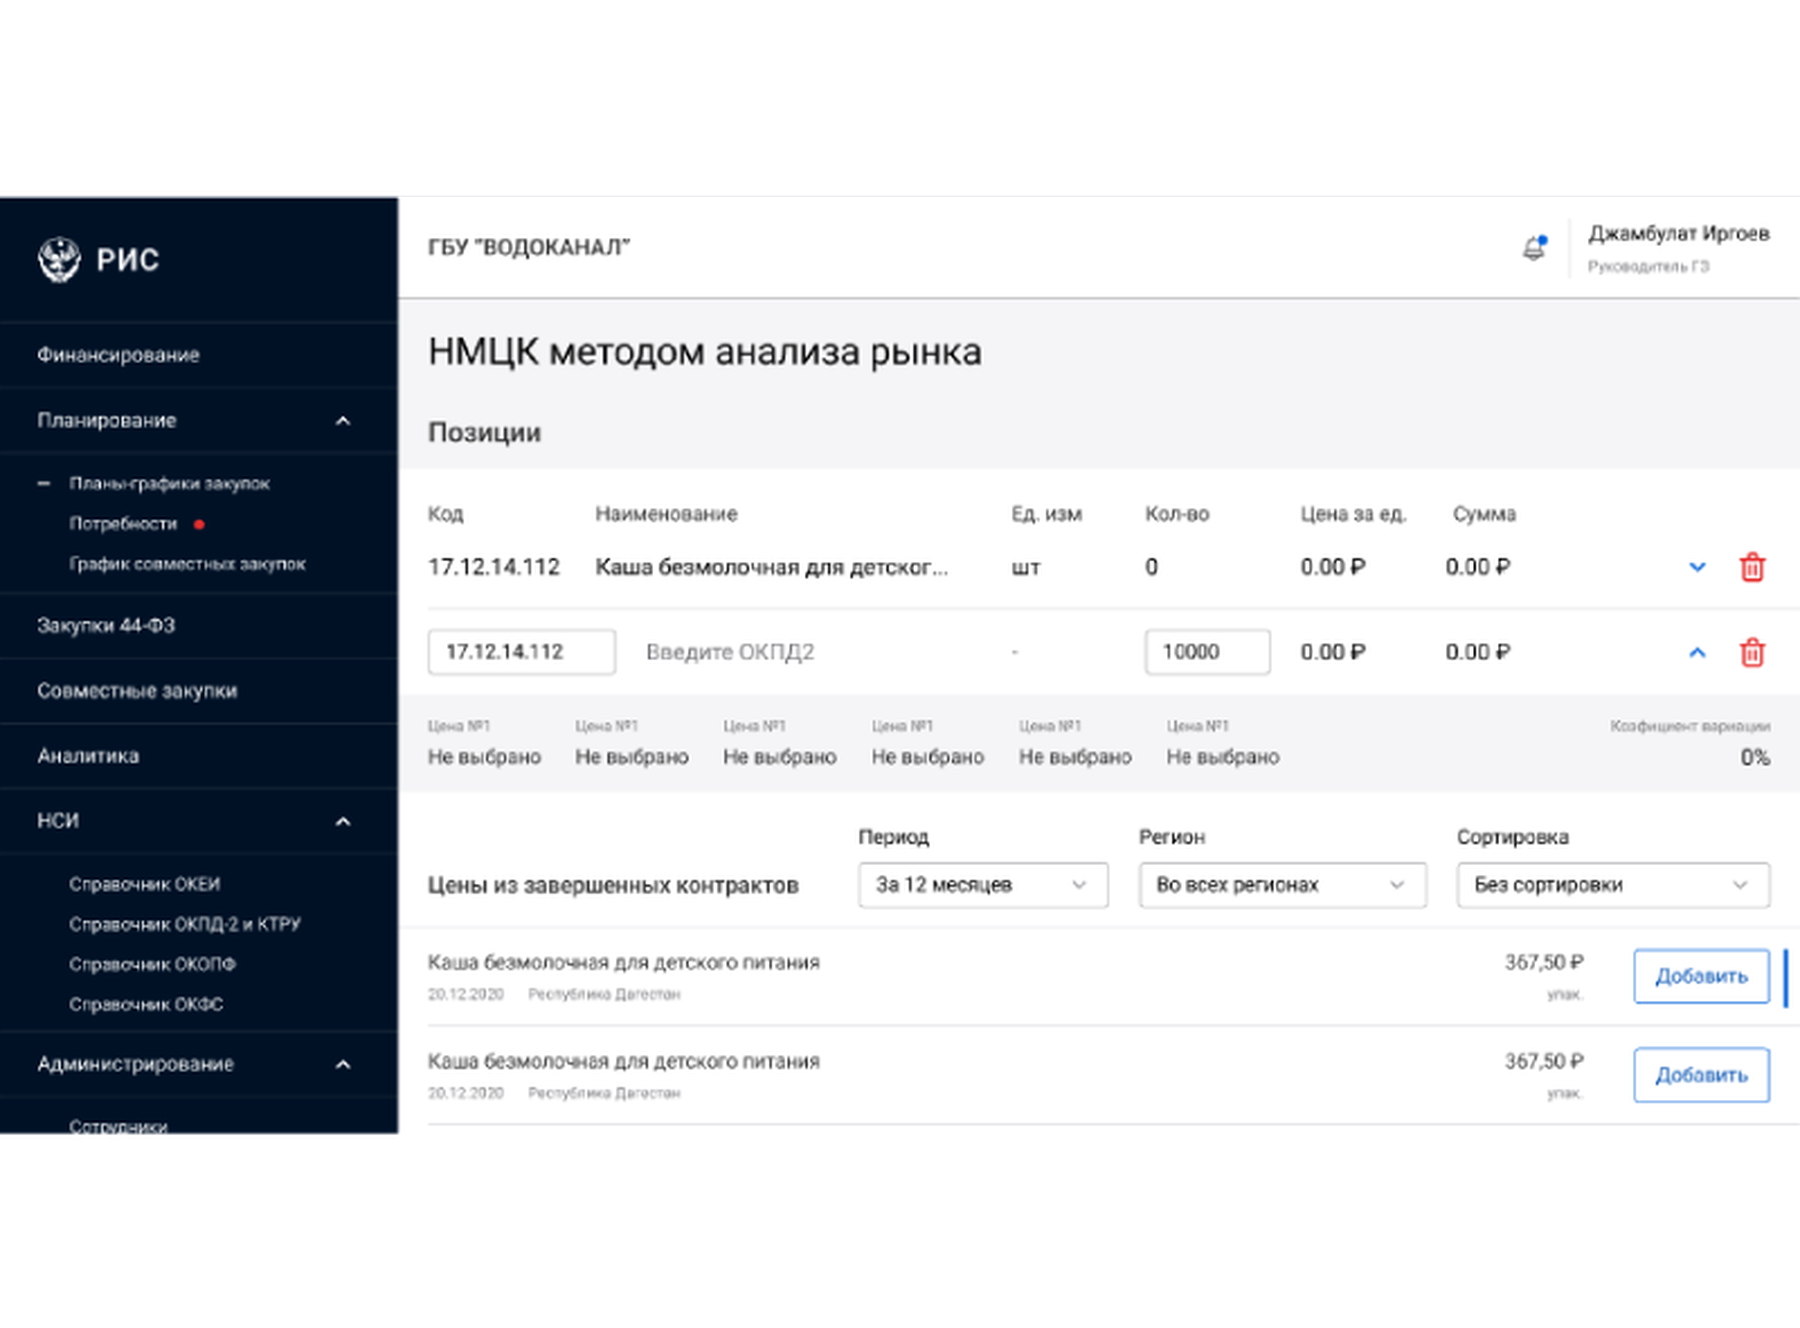This screenshot has width=1800, height=1328.
Task: Click the РИС emblem logo
Action: pyautogui.click(x=59, y=260)
